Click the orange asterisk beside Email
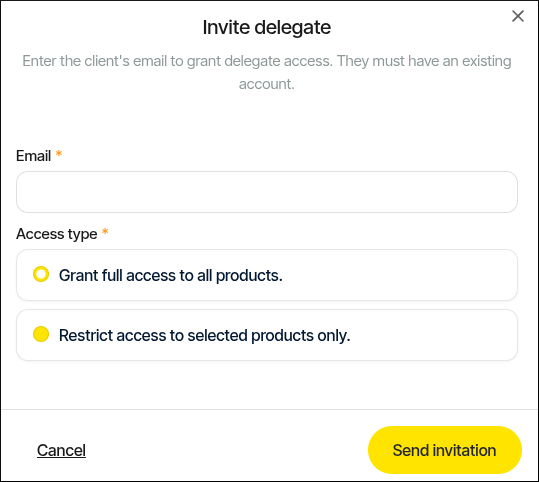Viewport: 539px width, 482px height. 59,153
